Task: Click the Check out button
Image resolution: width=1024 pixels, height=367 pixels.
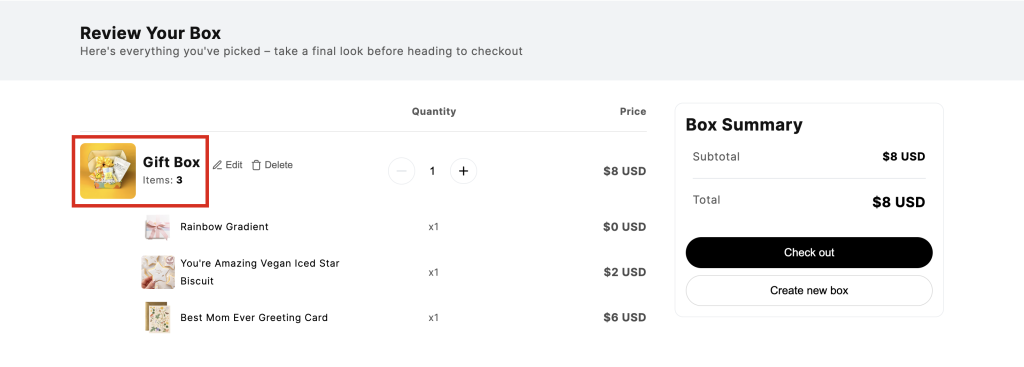Action: pyautogui.click(x=809, y=253)
